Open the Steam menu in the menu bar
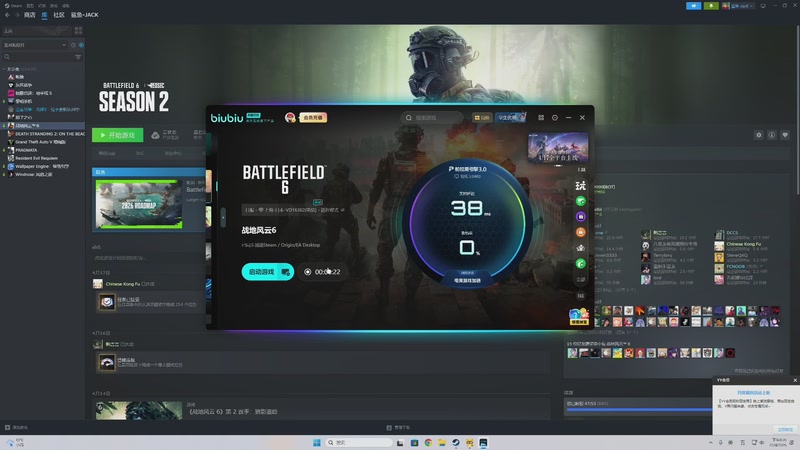 point(13,6)
